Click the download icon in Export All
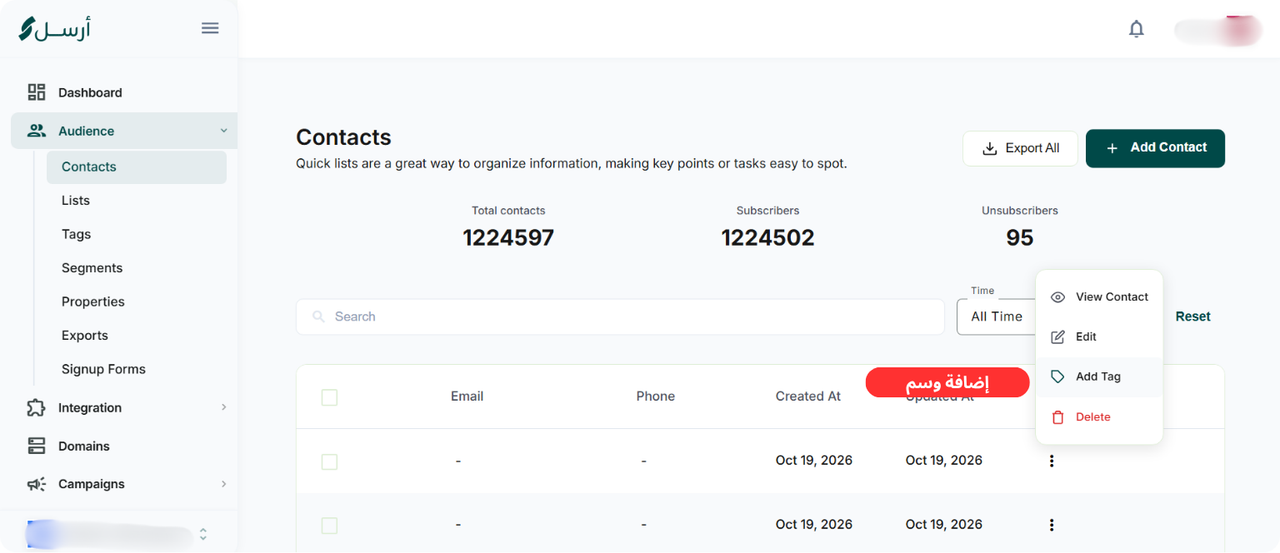 [x=990, y=148]
